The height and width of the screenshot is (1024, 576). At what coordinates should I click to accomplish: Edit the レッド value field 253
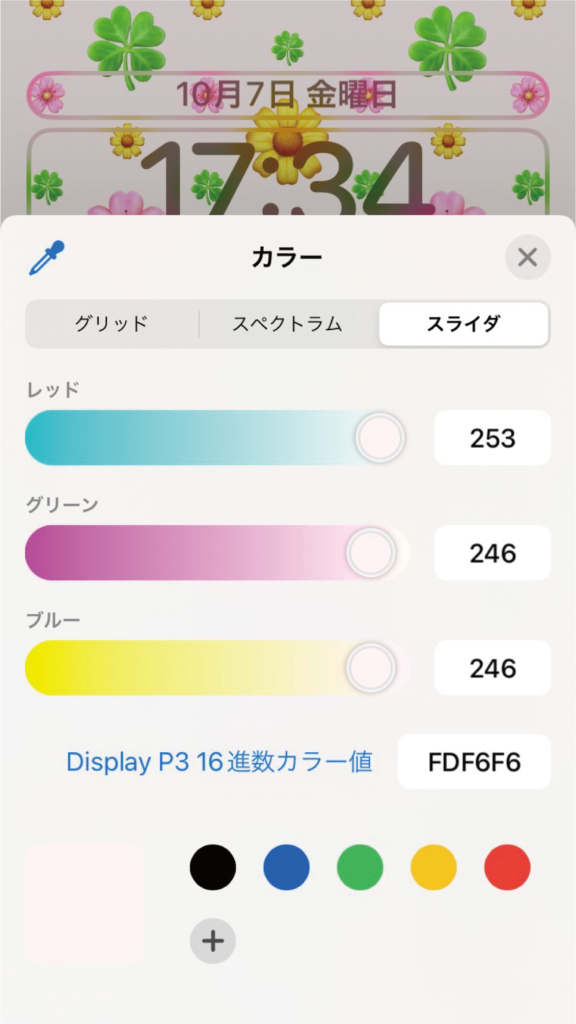point(493,438)
